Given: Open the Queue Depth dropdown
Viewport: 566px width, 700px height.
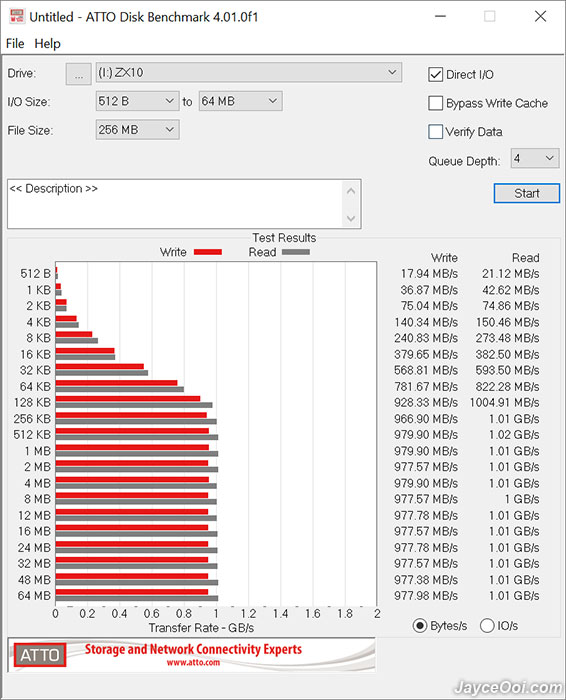Looking at the screenshot, I should tap(535, 158).
